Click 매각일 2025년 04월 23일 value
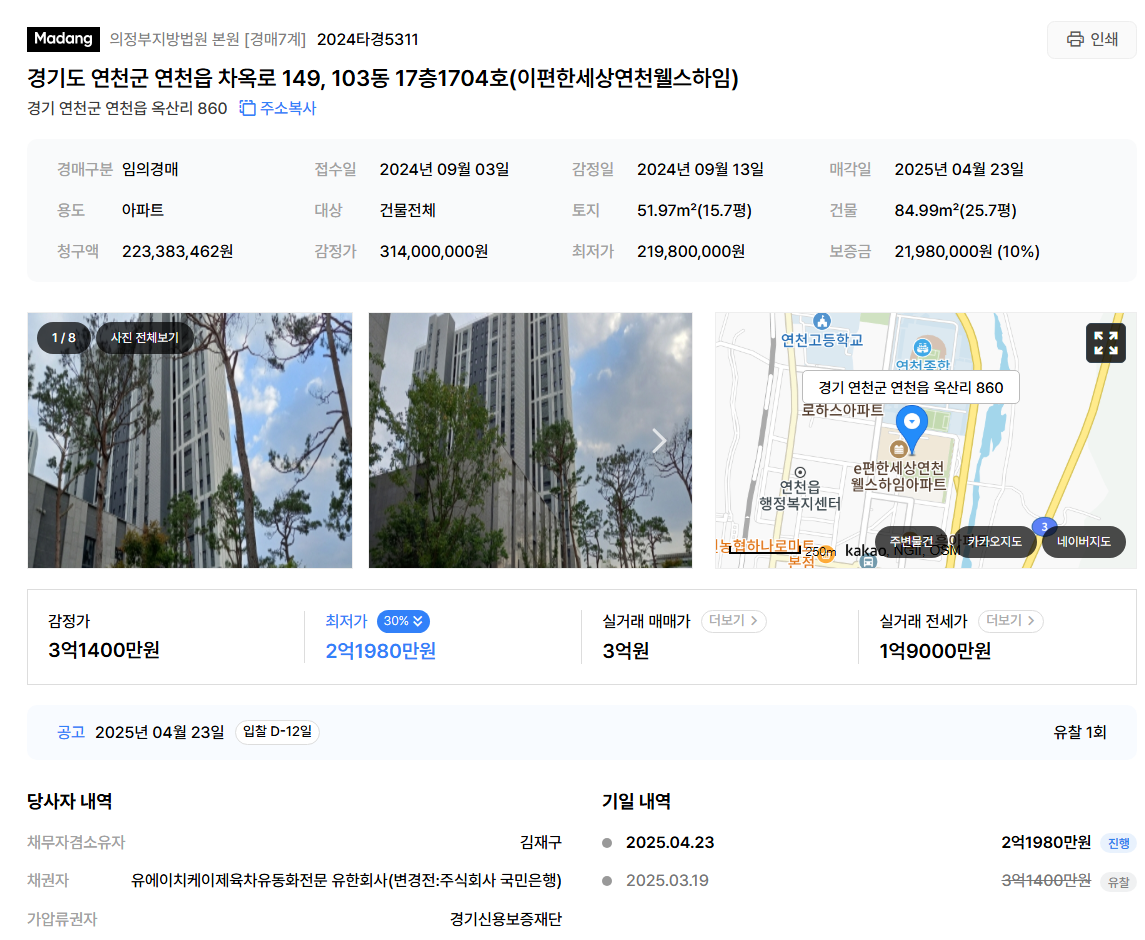The height and width of the screenshot is (940, 1145). pyautogui.click(x=959, y=169)
